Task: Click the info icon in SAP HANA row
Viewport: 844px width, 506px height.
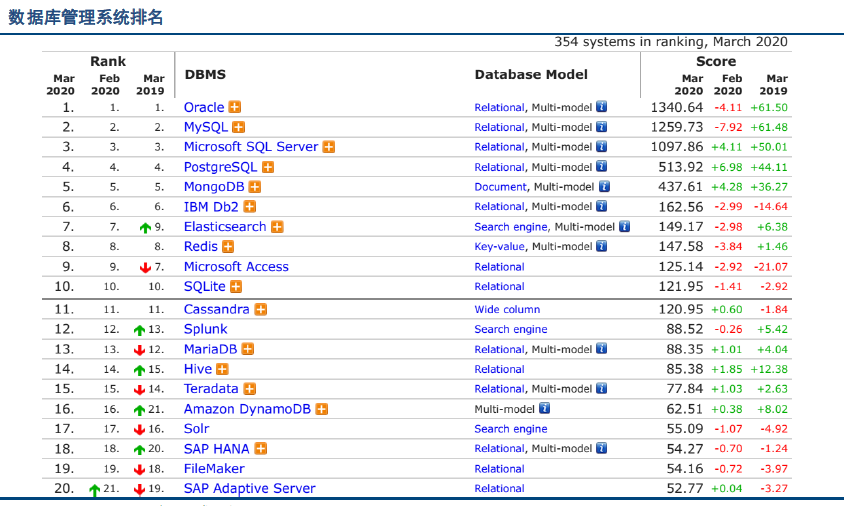Action: tap(602, 448)
